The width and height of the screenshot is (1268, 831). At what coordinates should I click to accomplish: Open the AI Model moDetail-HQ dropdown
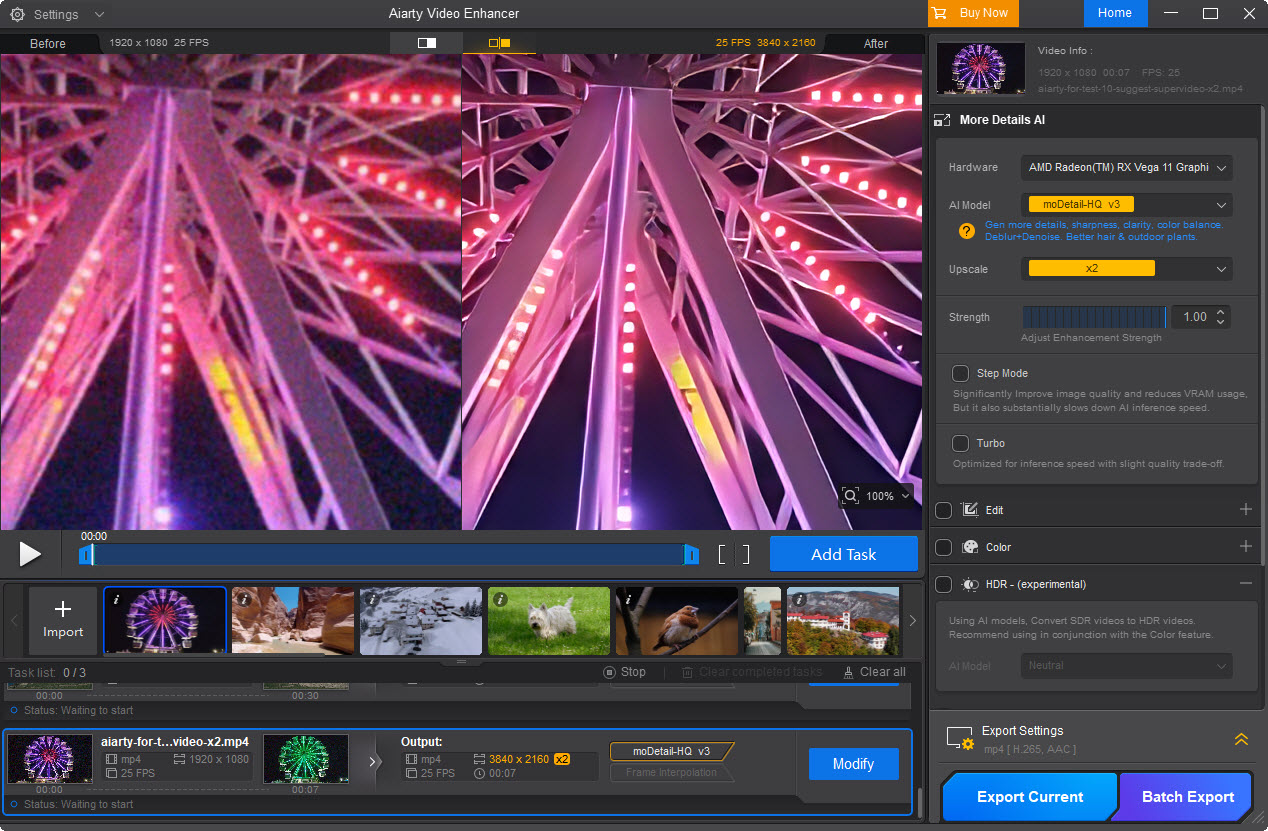pyautogui.click(x=1126, y=205)
